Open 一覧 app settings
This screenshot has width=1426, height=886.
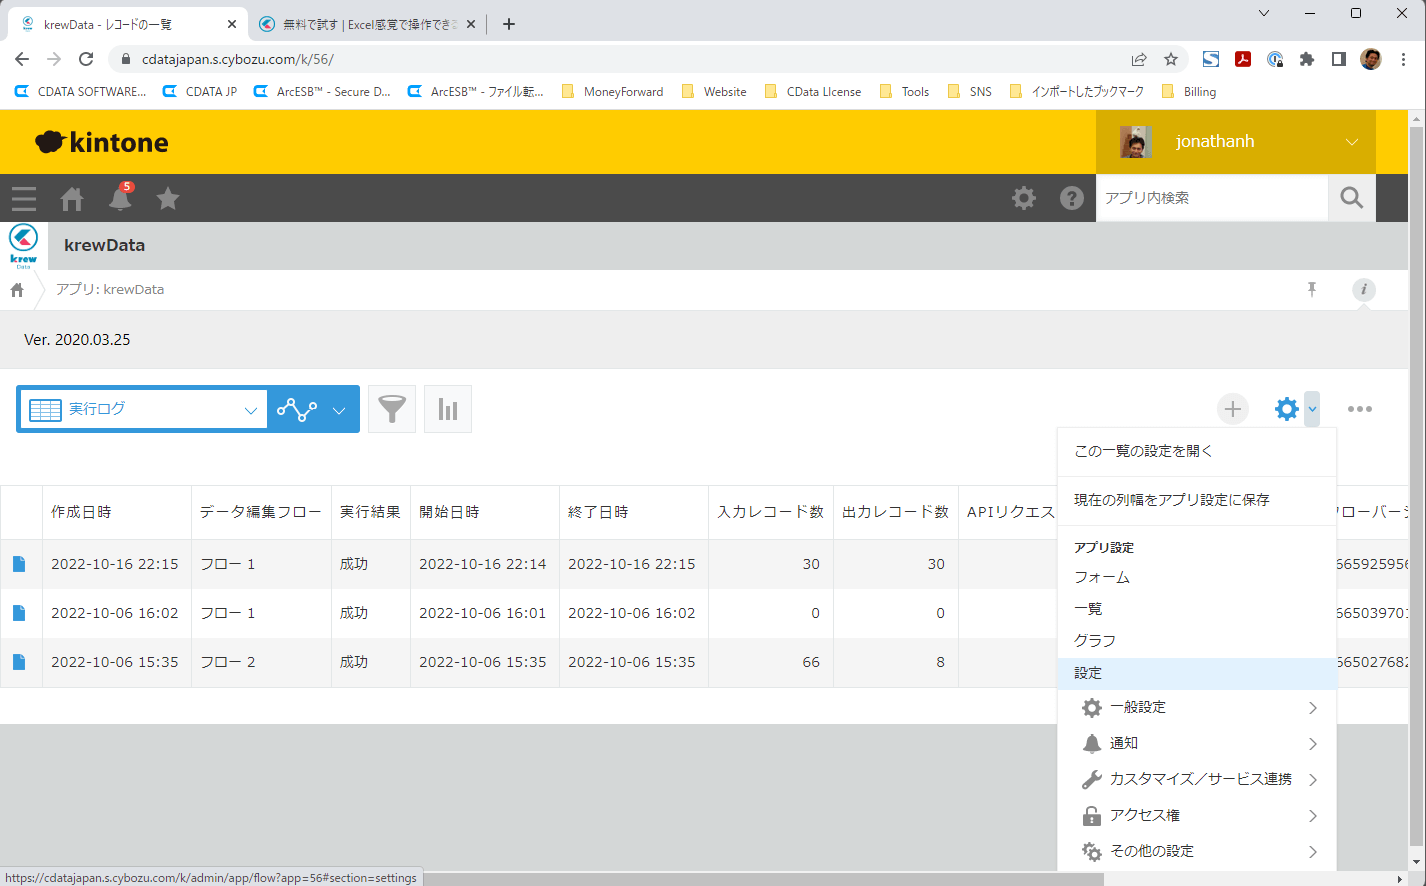tap(1197, 610)
